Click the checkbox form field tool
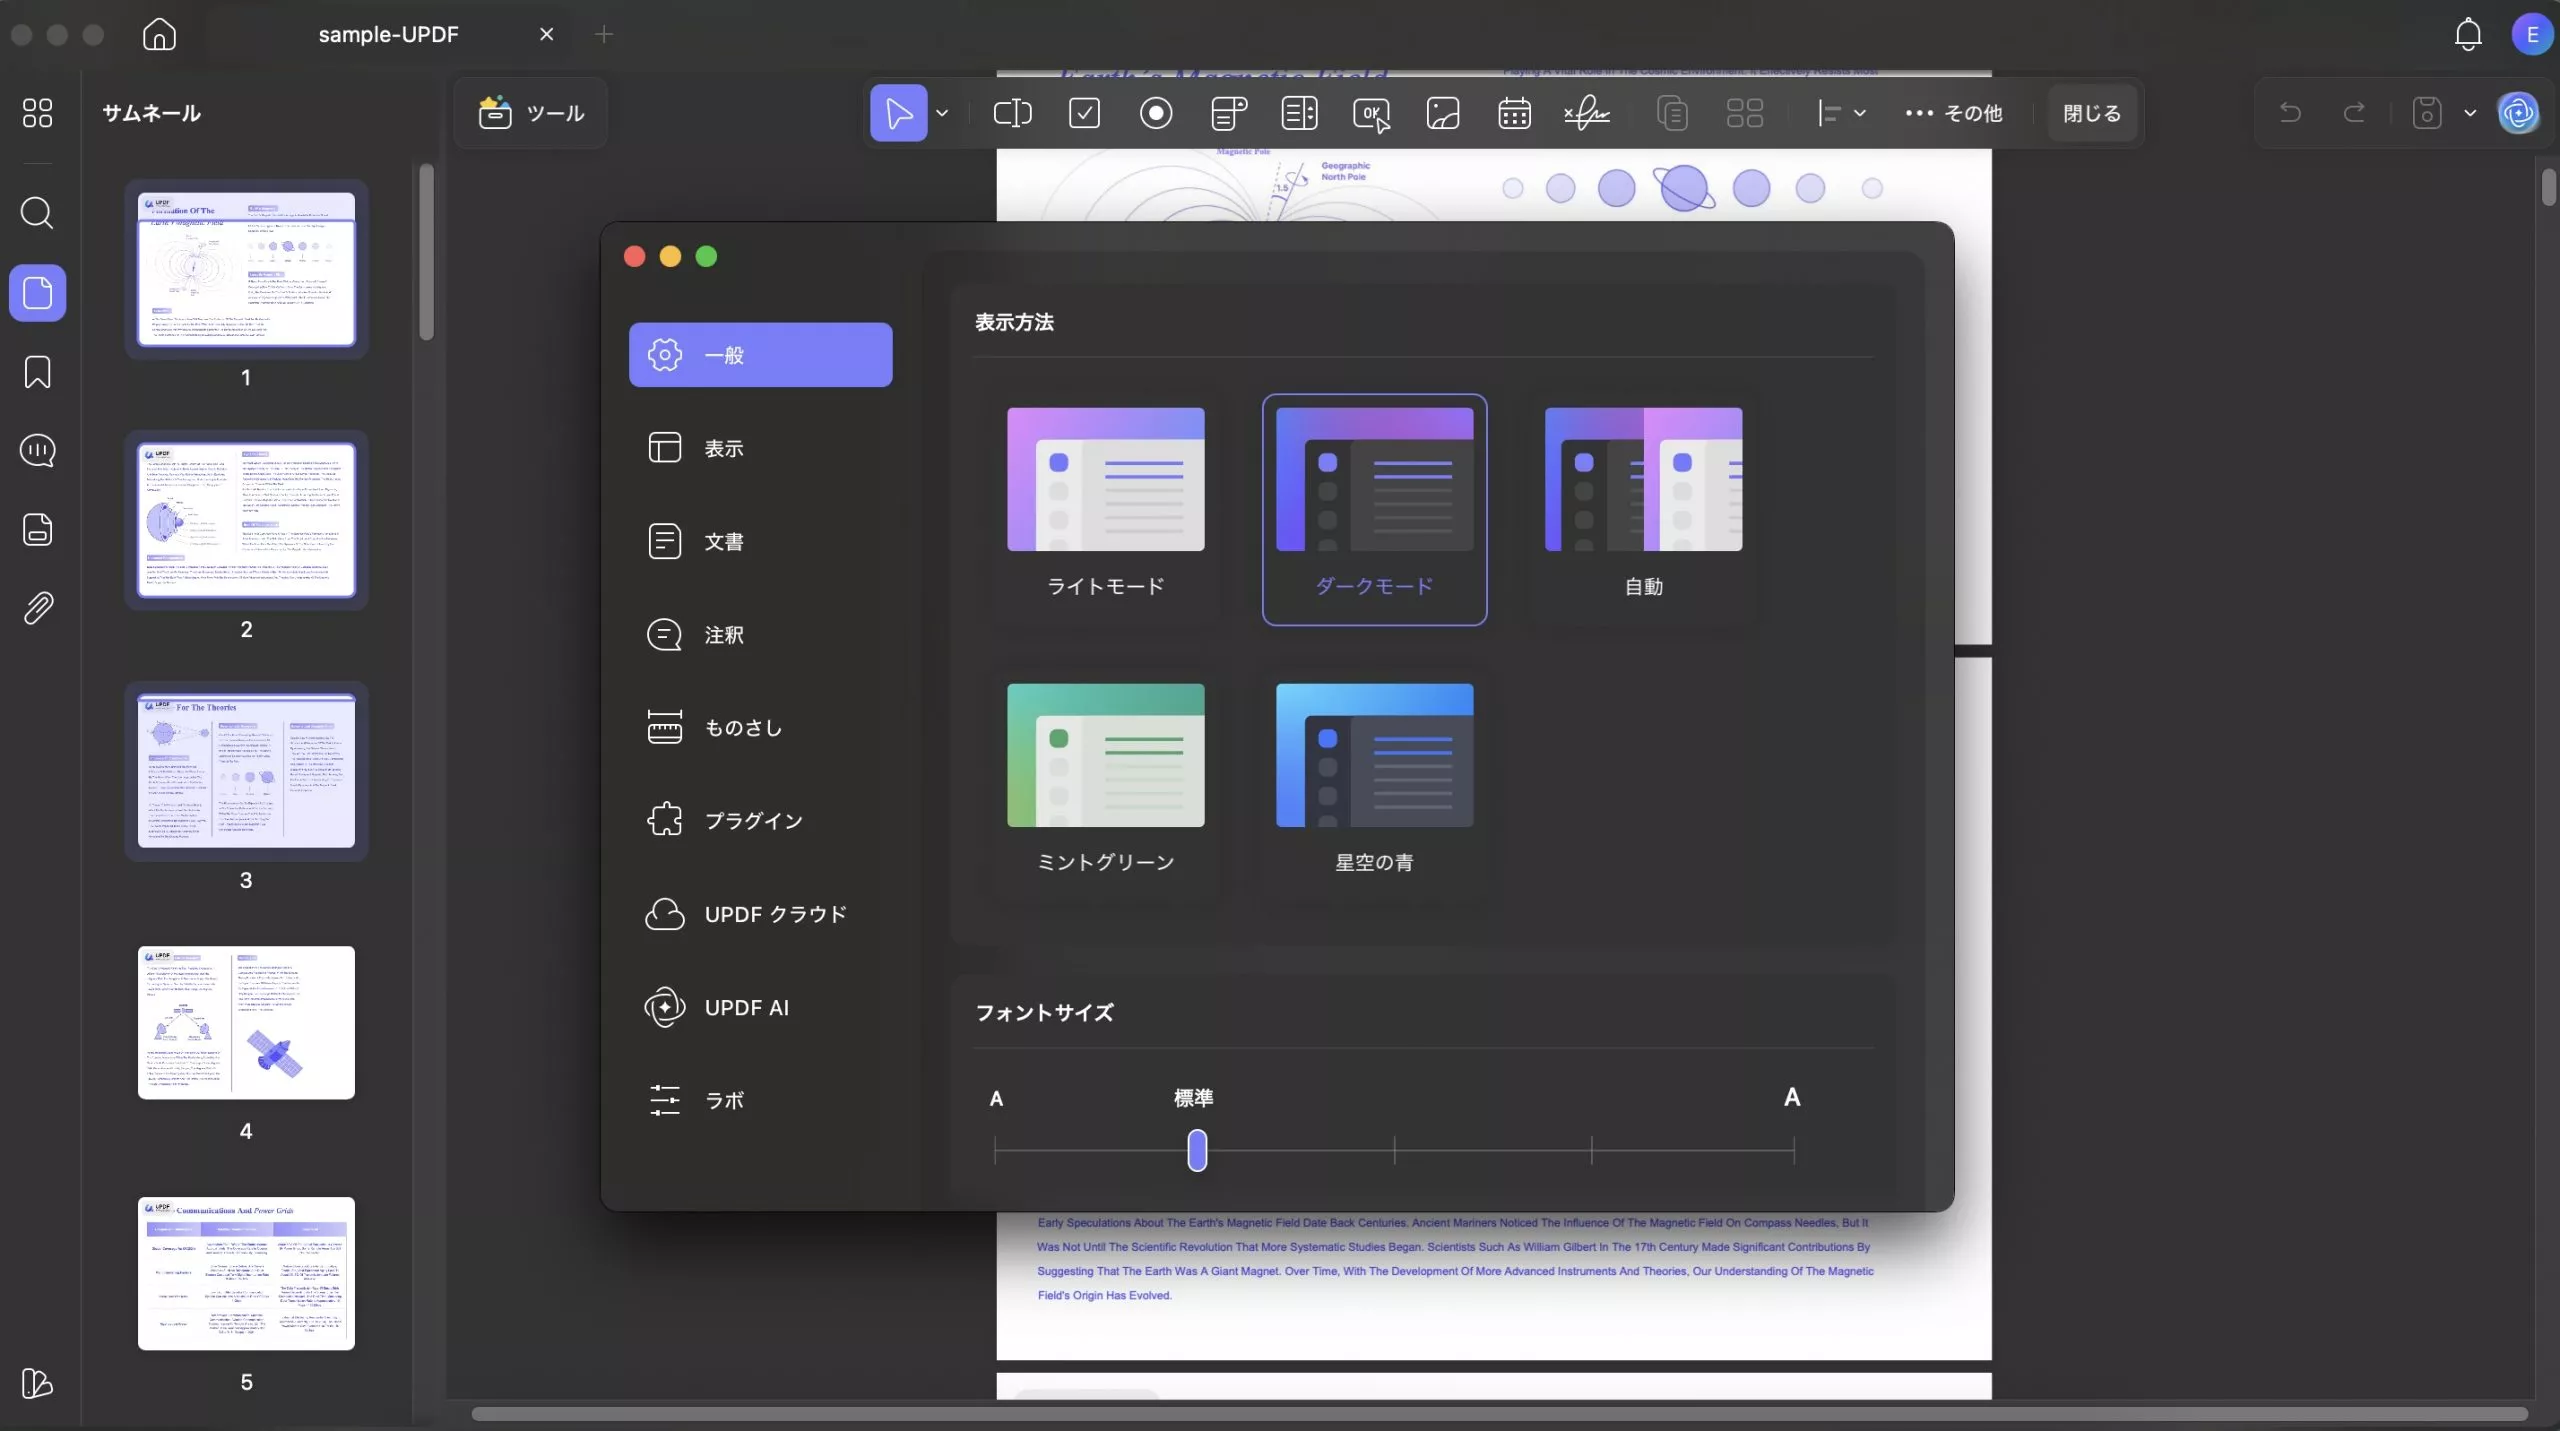The width and height of the screenshot is (2560, 1431). [x=1084, y=113]
